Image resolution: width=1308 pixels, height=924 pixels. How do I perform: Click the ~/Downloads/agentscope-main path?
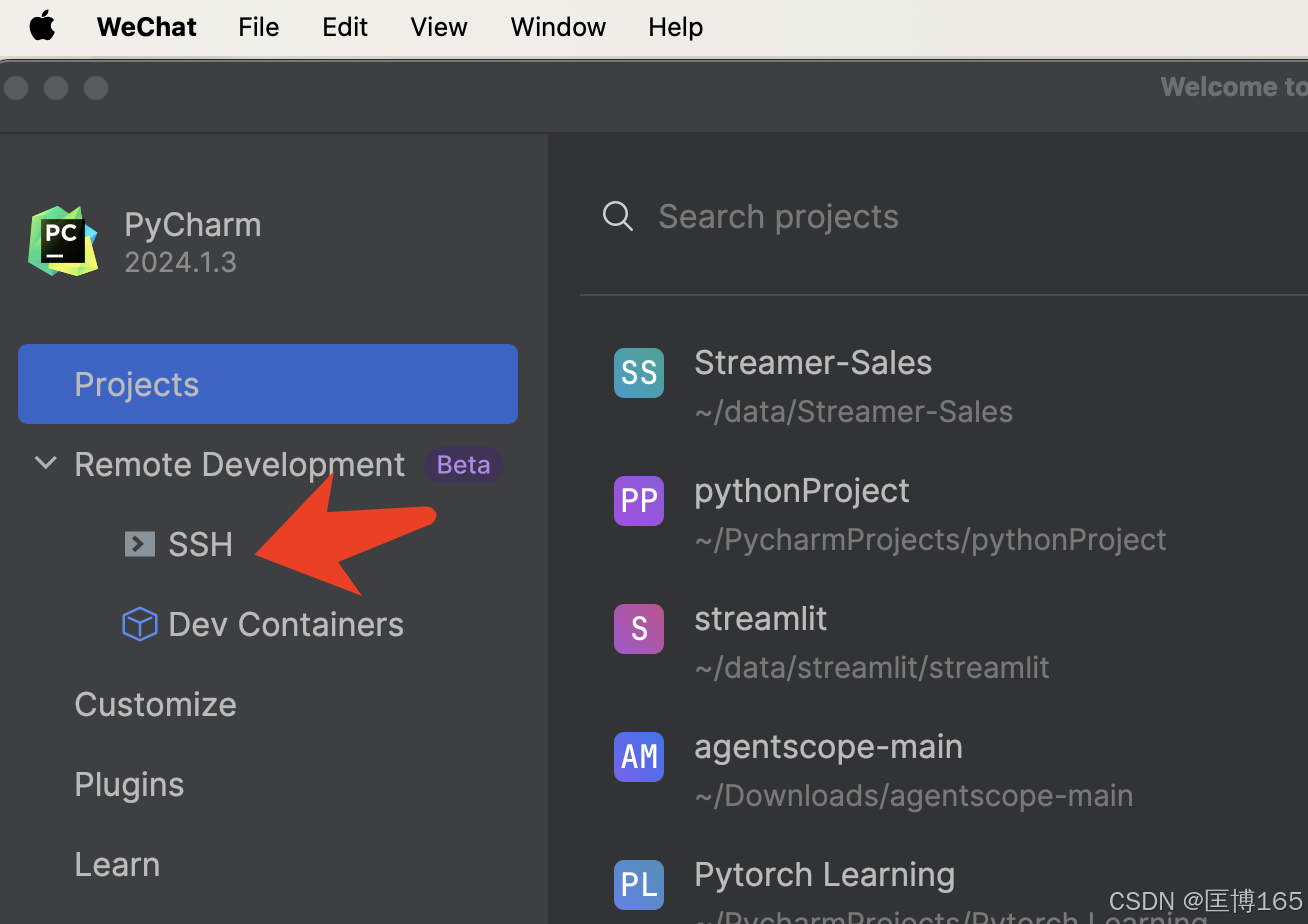914,795
